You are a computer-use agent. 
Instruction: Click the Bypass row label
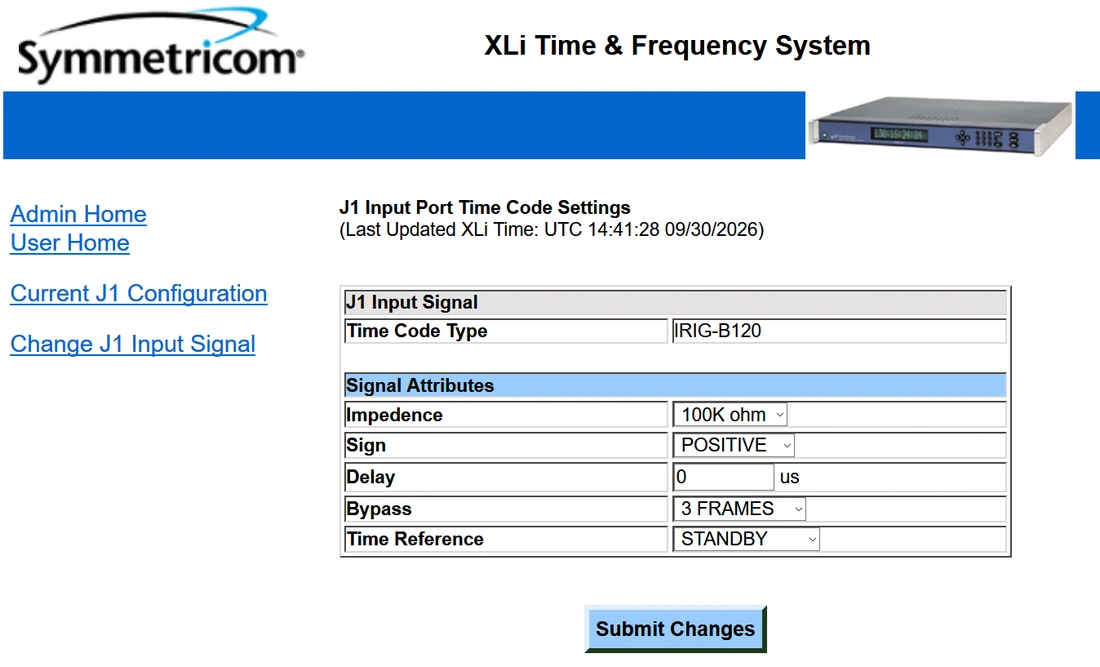click(380, 508)
